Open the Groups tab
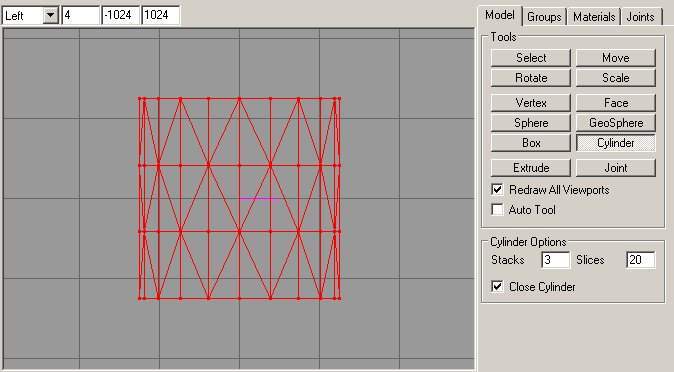Screen dimensions: 674x372 click(544, 17)
